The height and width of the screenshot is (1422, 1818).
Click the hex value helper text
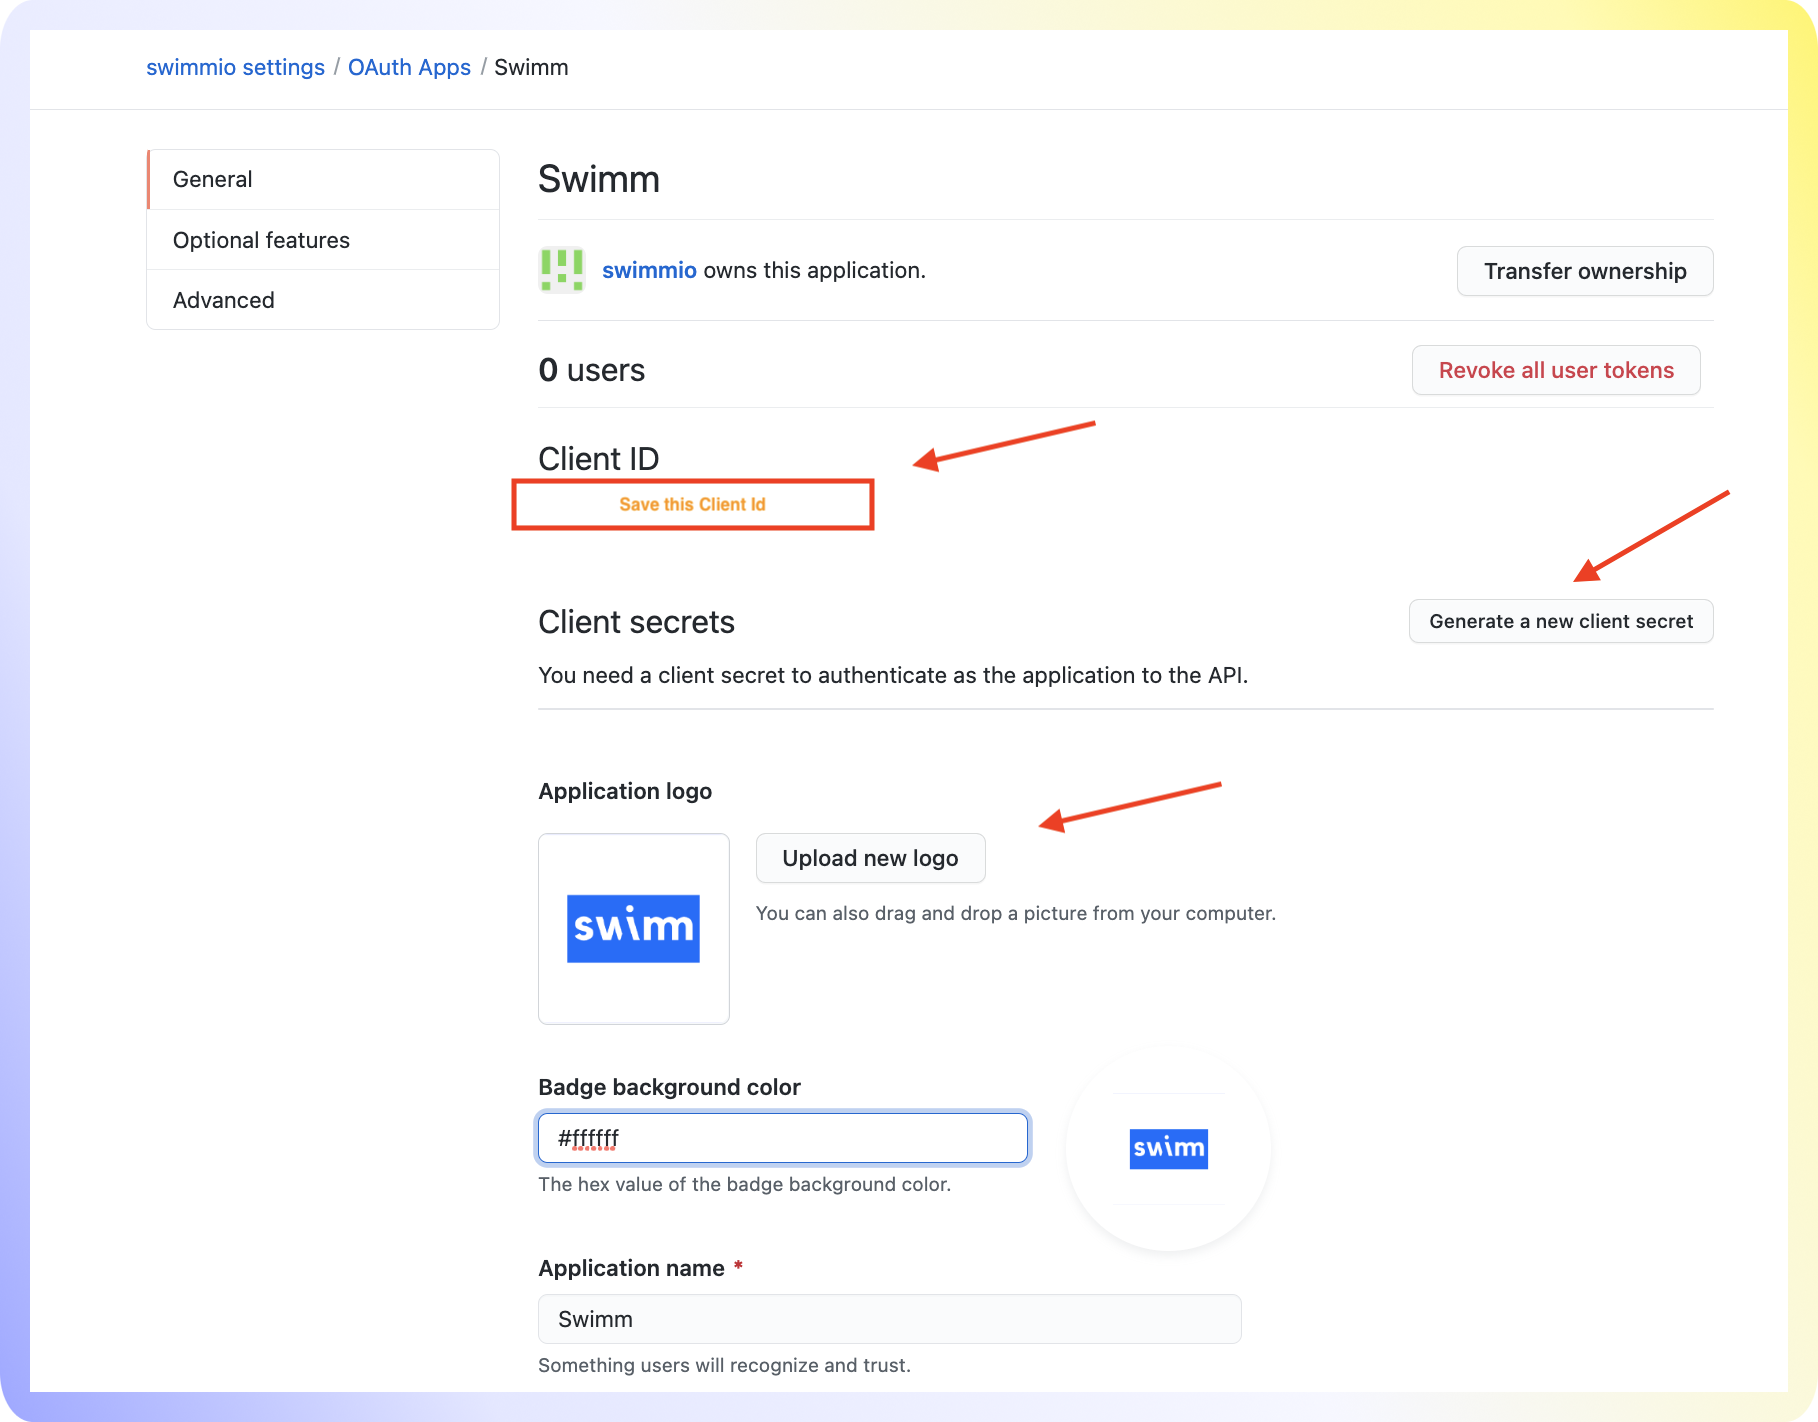(744, 1184)
